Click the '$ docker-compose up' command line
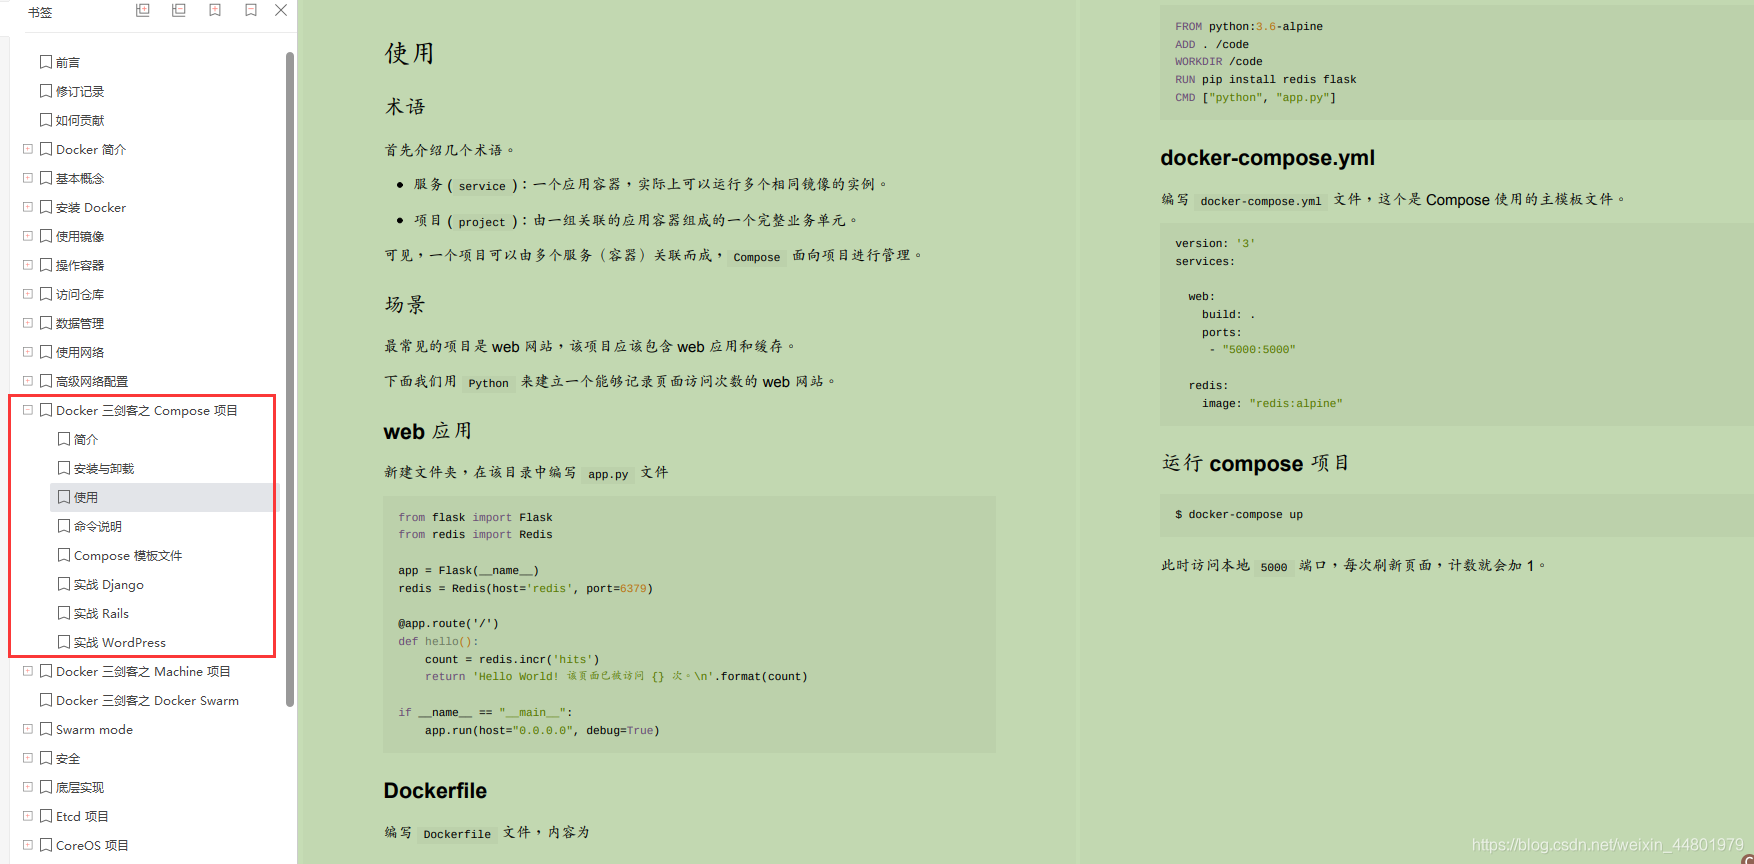This screenshot has width=1754, height=864. click(x=1239, y=514)
